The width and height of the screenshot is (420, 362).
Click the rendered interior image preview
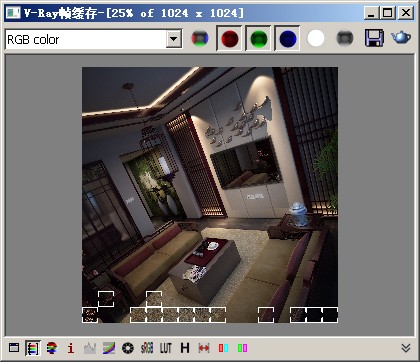210,195
